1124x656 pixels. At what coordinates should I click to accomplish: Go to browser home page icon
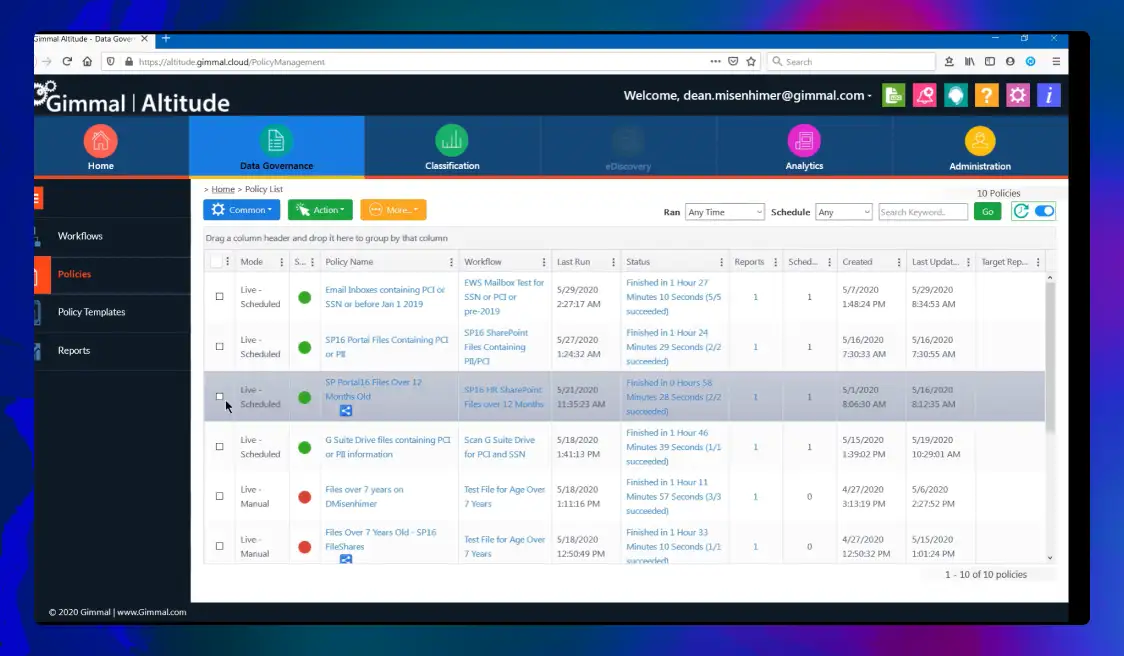pyautogui.click(x=87, y=62)
